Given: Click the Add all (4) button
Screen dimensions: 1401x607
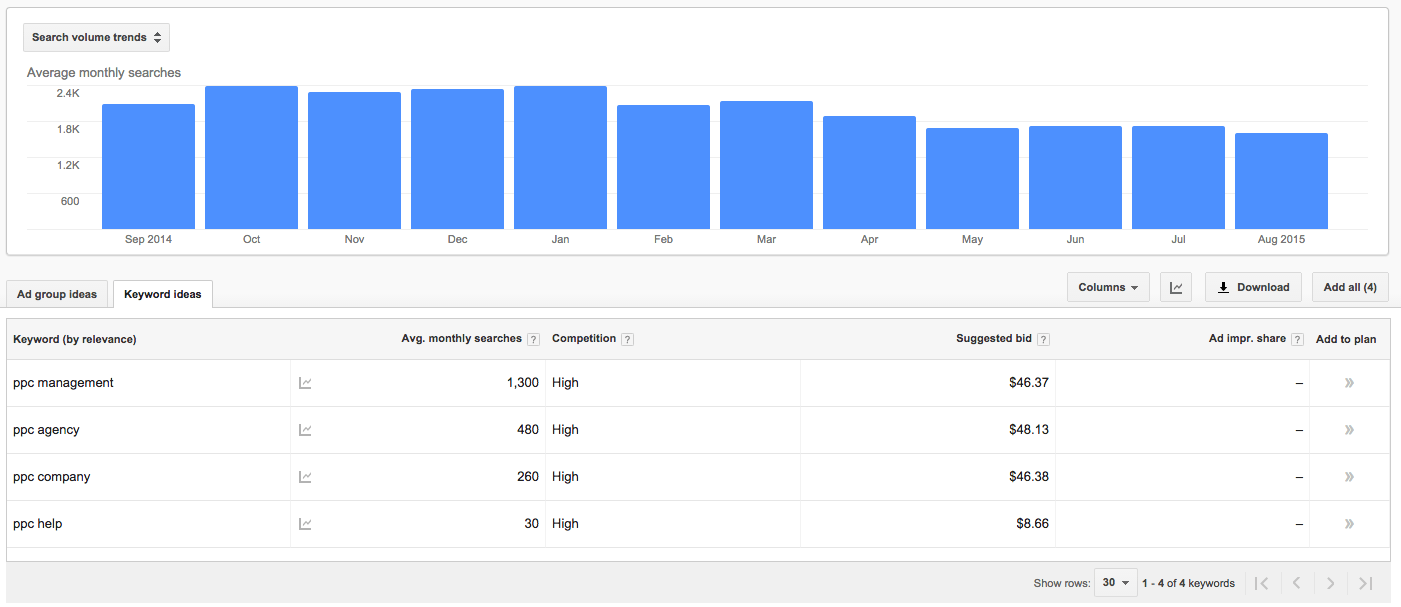Looking at the screenshot, I should click(x=1350, y=287).
